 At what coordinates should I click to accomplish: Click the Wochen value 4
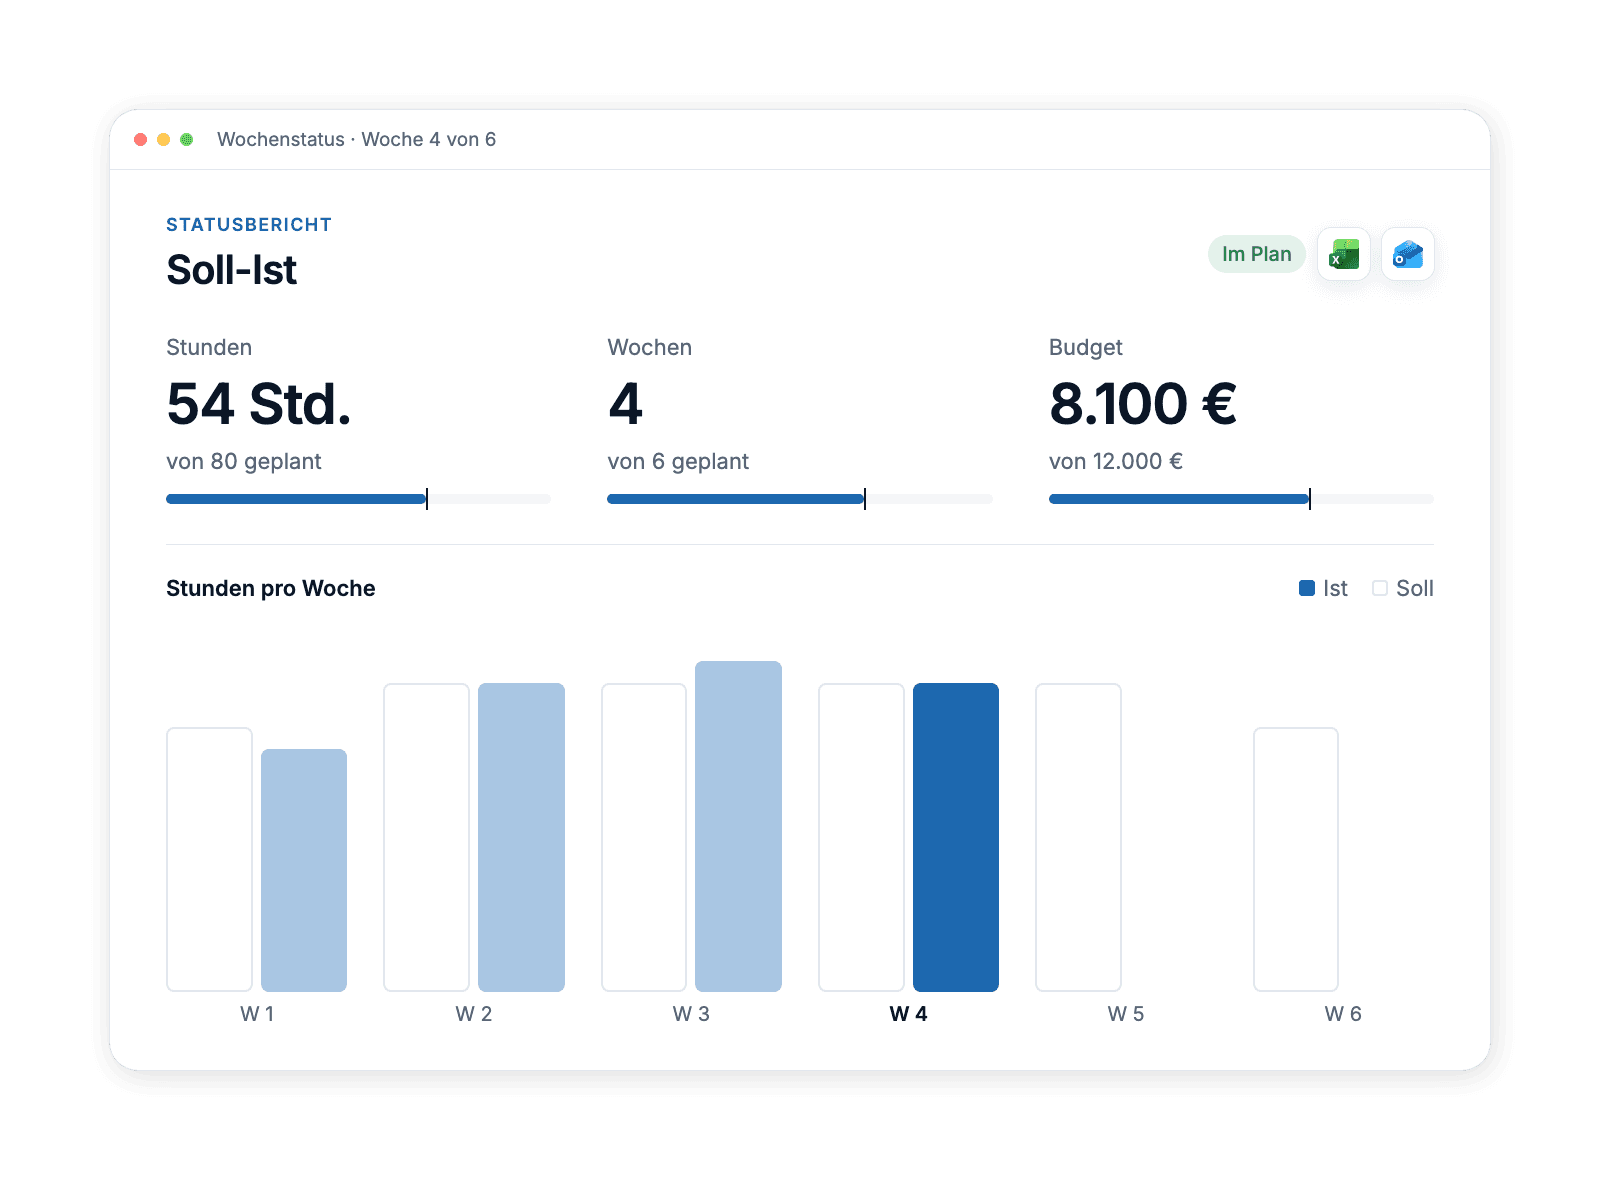click(626, 404)
